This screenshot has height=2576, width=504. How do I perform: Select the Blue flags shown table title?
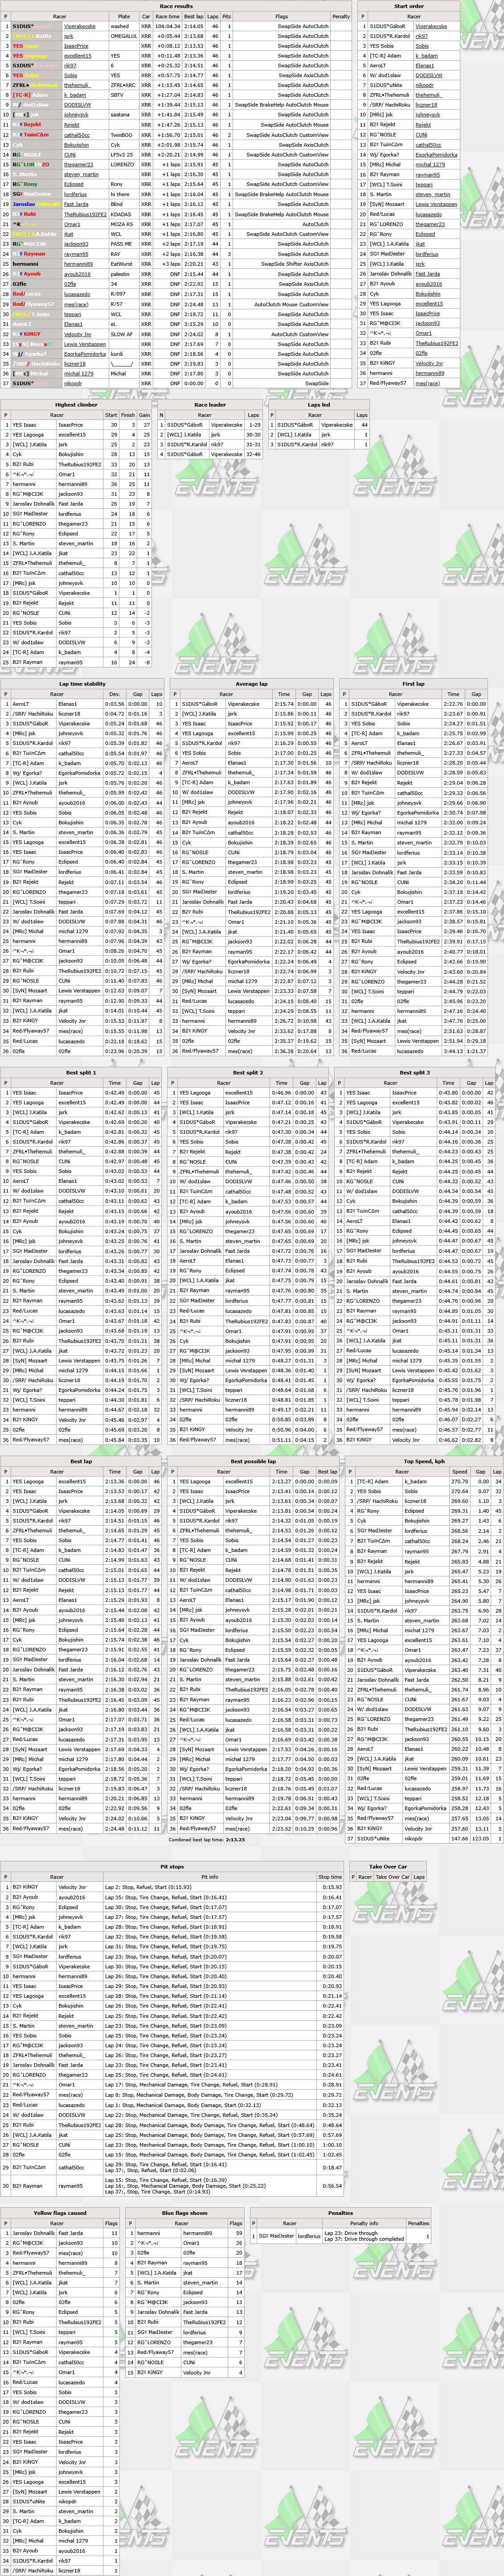tap(185, 2213)
